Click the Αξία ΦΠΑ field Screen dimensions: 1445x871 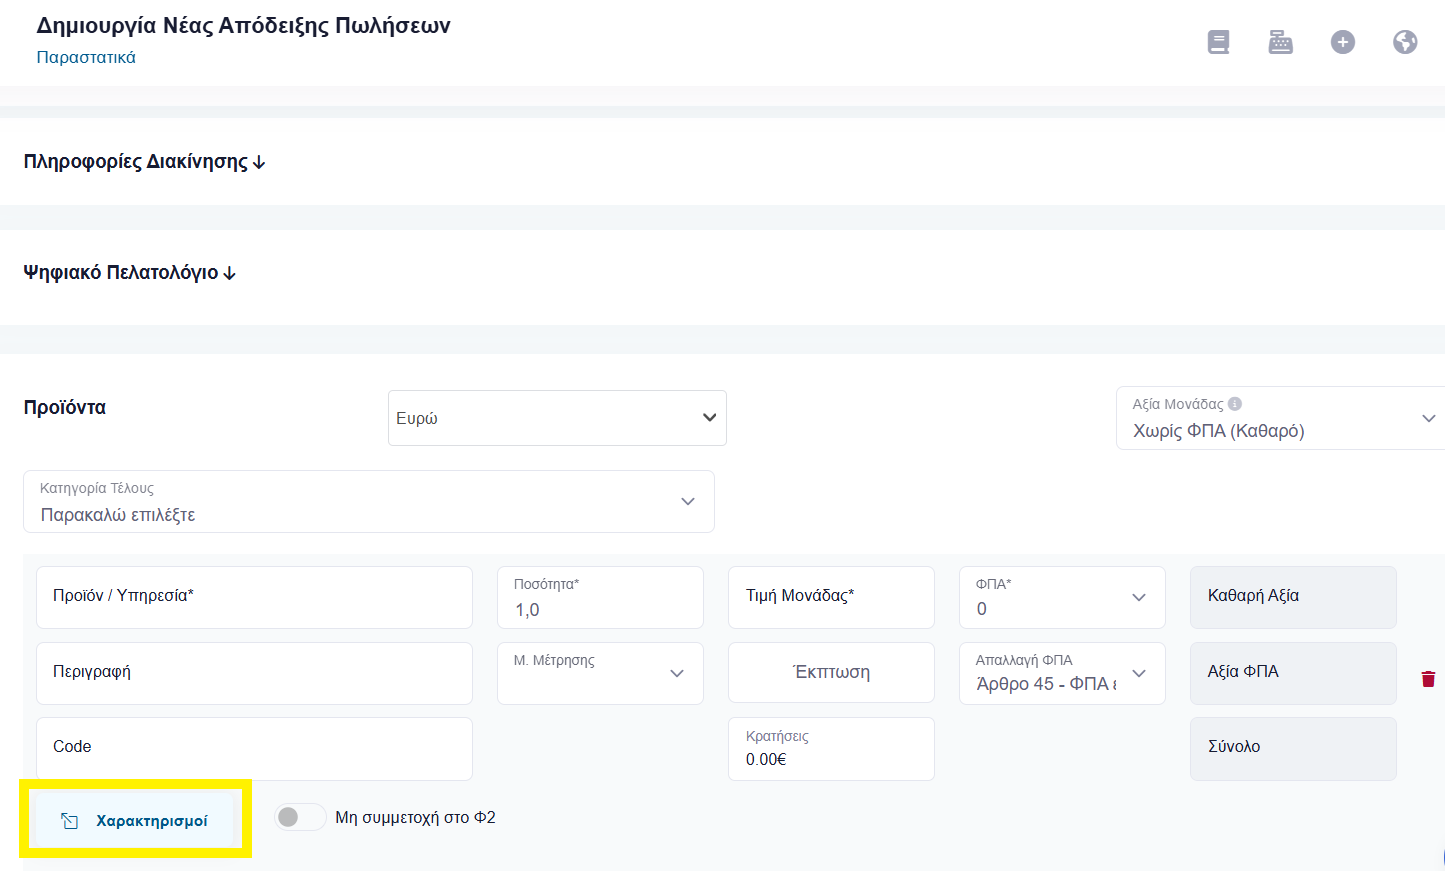1293,673
